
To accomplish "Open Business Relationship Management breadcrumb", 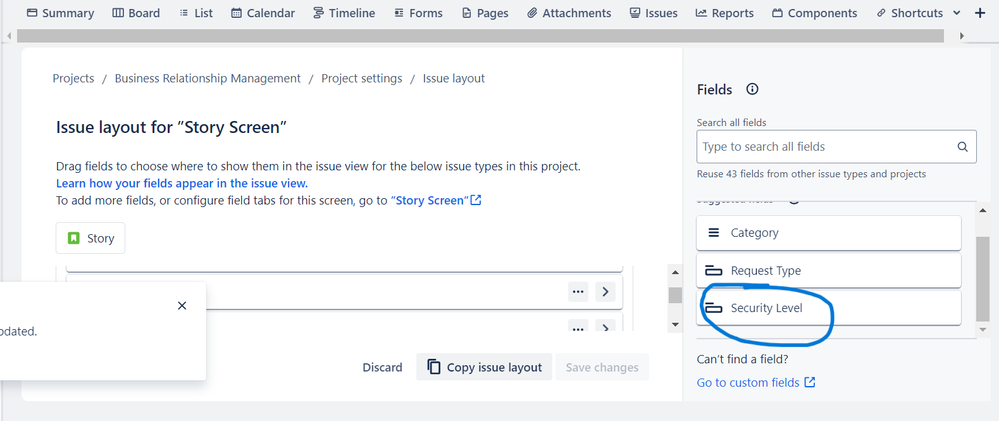I will (208, 78).
